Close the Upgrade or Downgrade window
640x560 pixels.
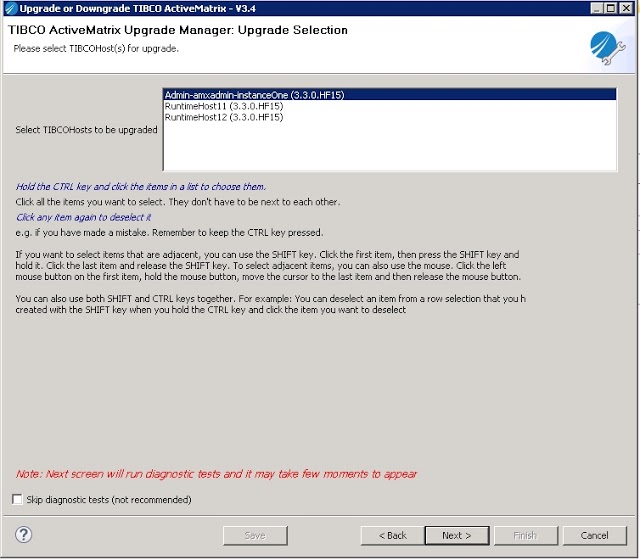[x=626, y=8]
